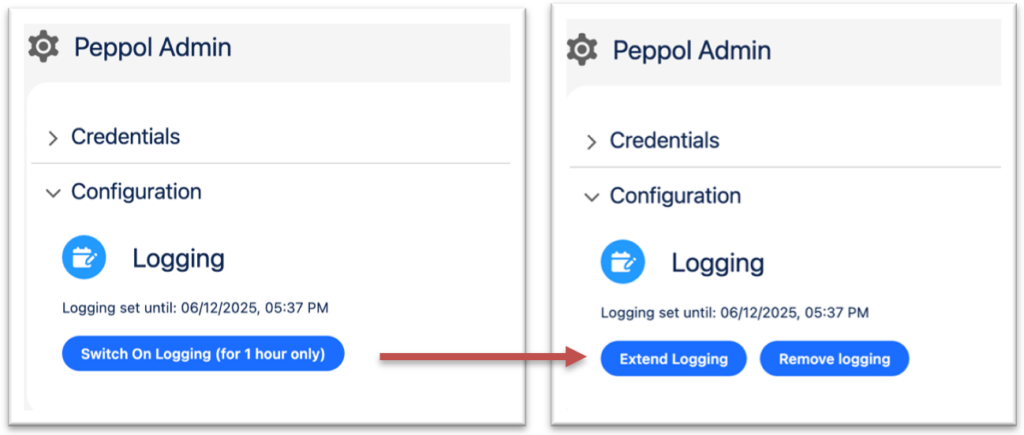Image resolution: width=1024 pixels, height=435 pixels.
Task: Click the Peppol Admin title in the left panel
Action: coord(153,47)
